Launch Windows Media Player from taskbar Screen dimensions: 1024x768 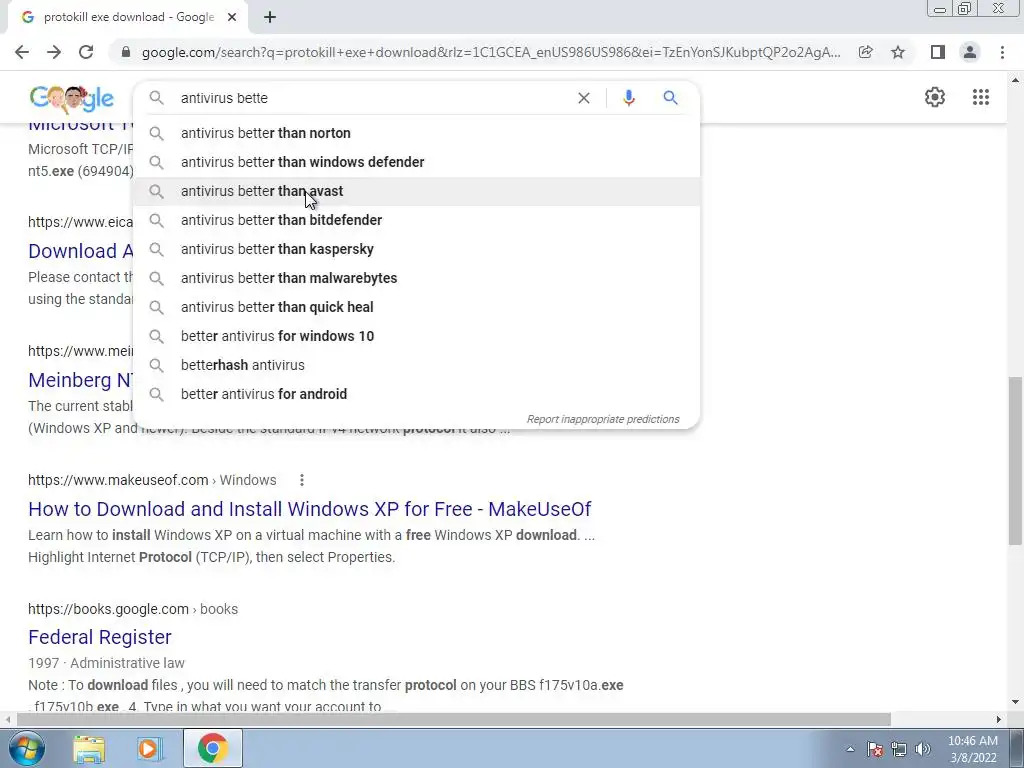point(148,748)
